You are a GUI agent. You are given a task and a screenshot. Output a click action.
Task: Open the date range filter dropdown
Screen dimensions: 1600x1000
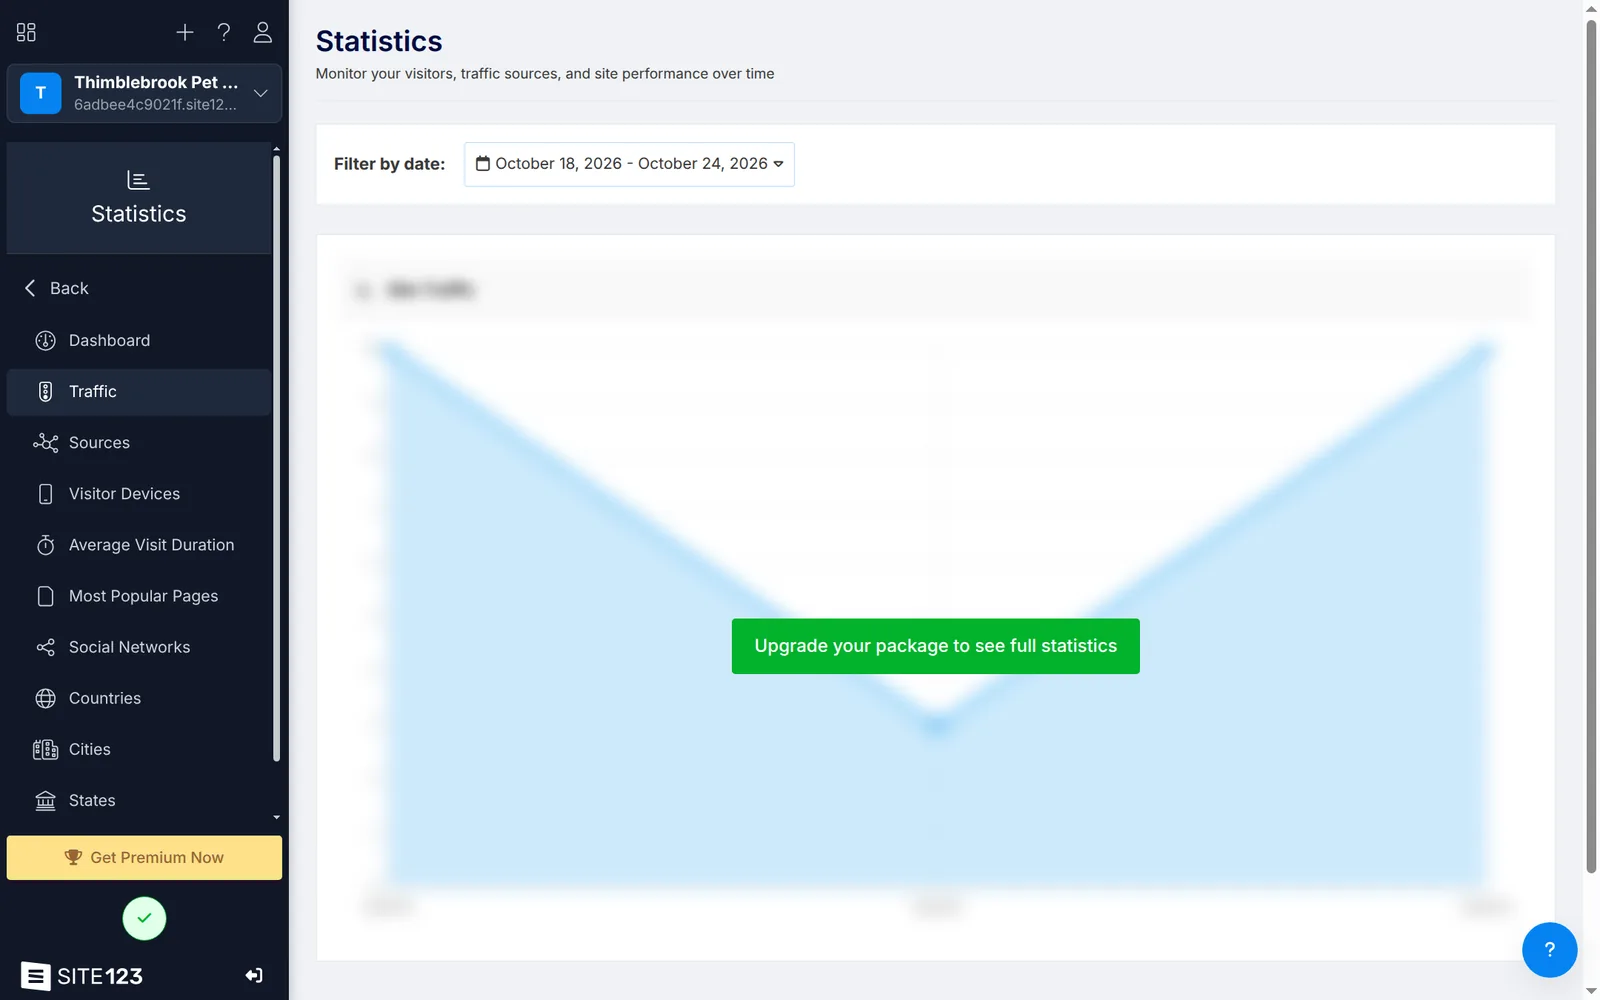(629, 164)
